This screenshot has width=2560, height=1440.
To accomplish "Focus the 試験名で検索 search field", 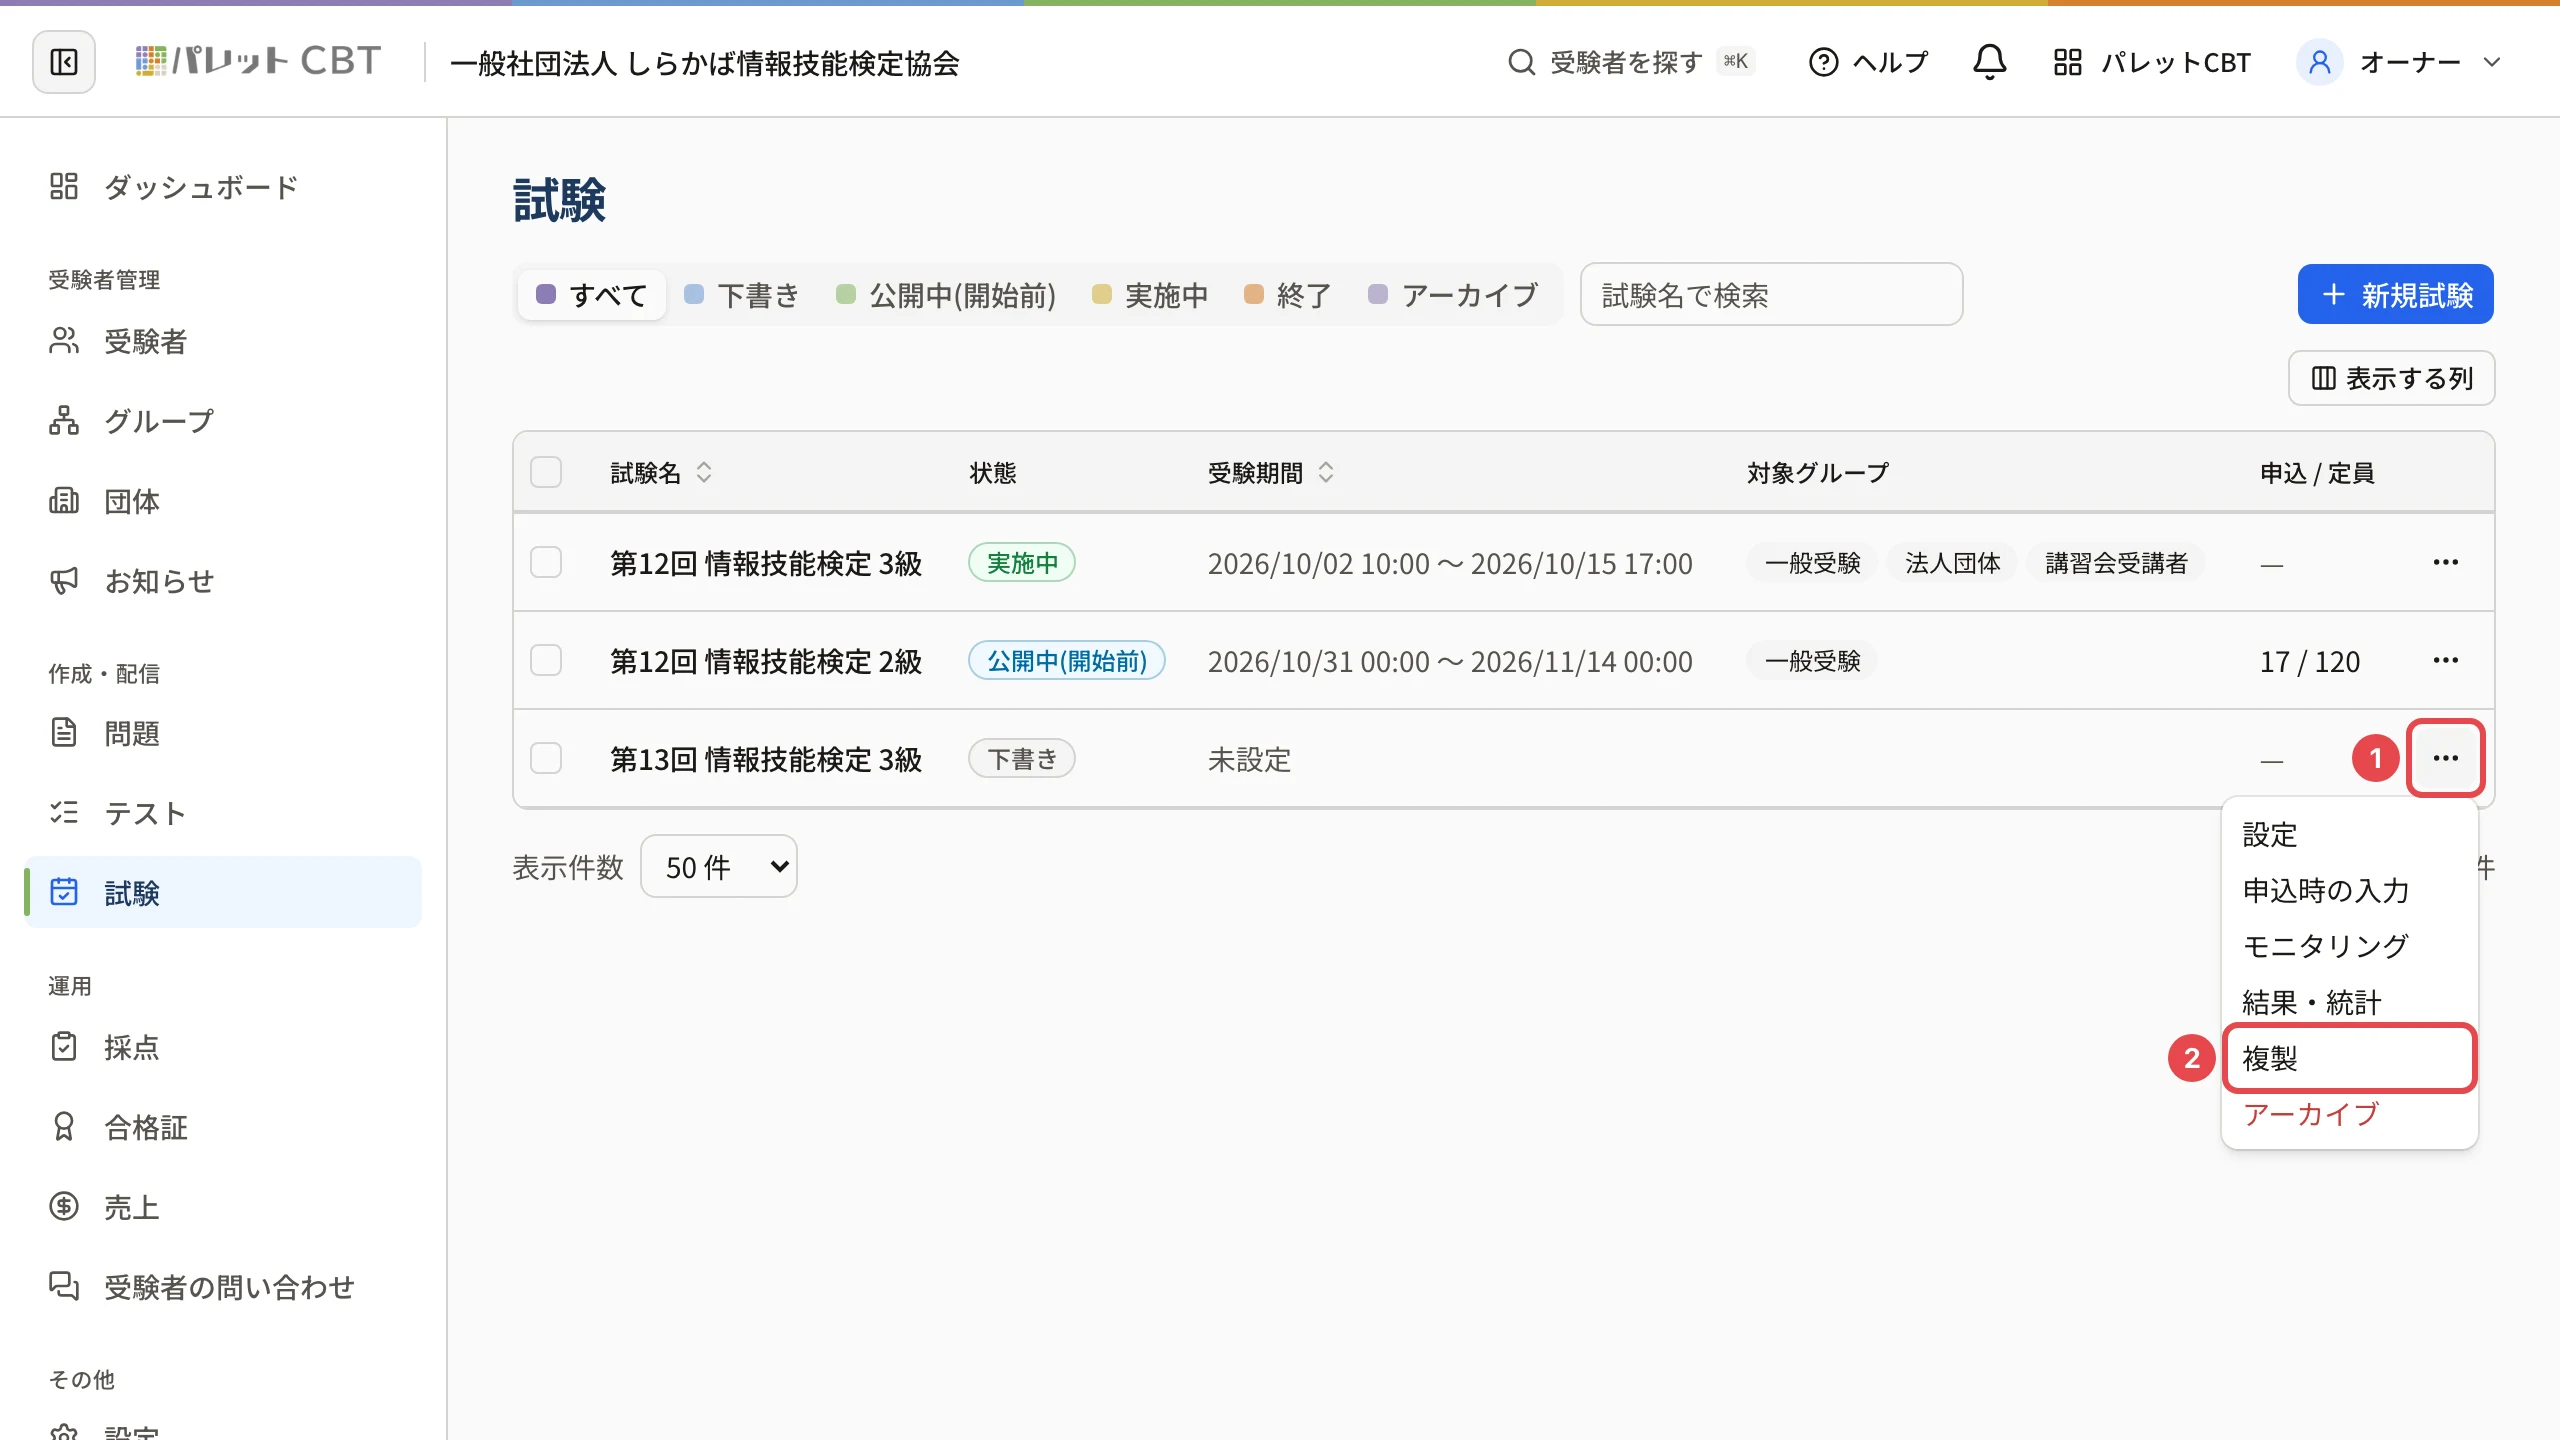I will click(1771, 295).
